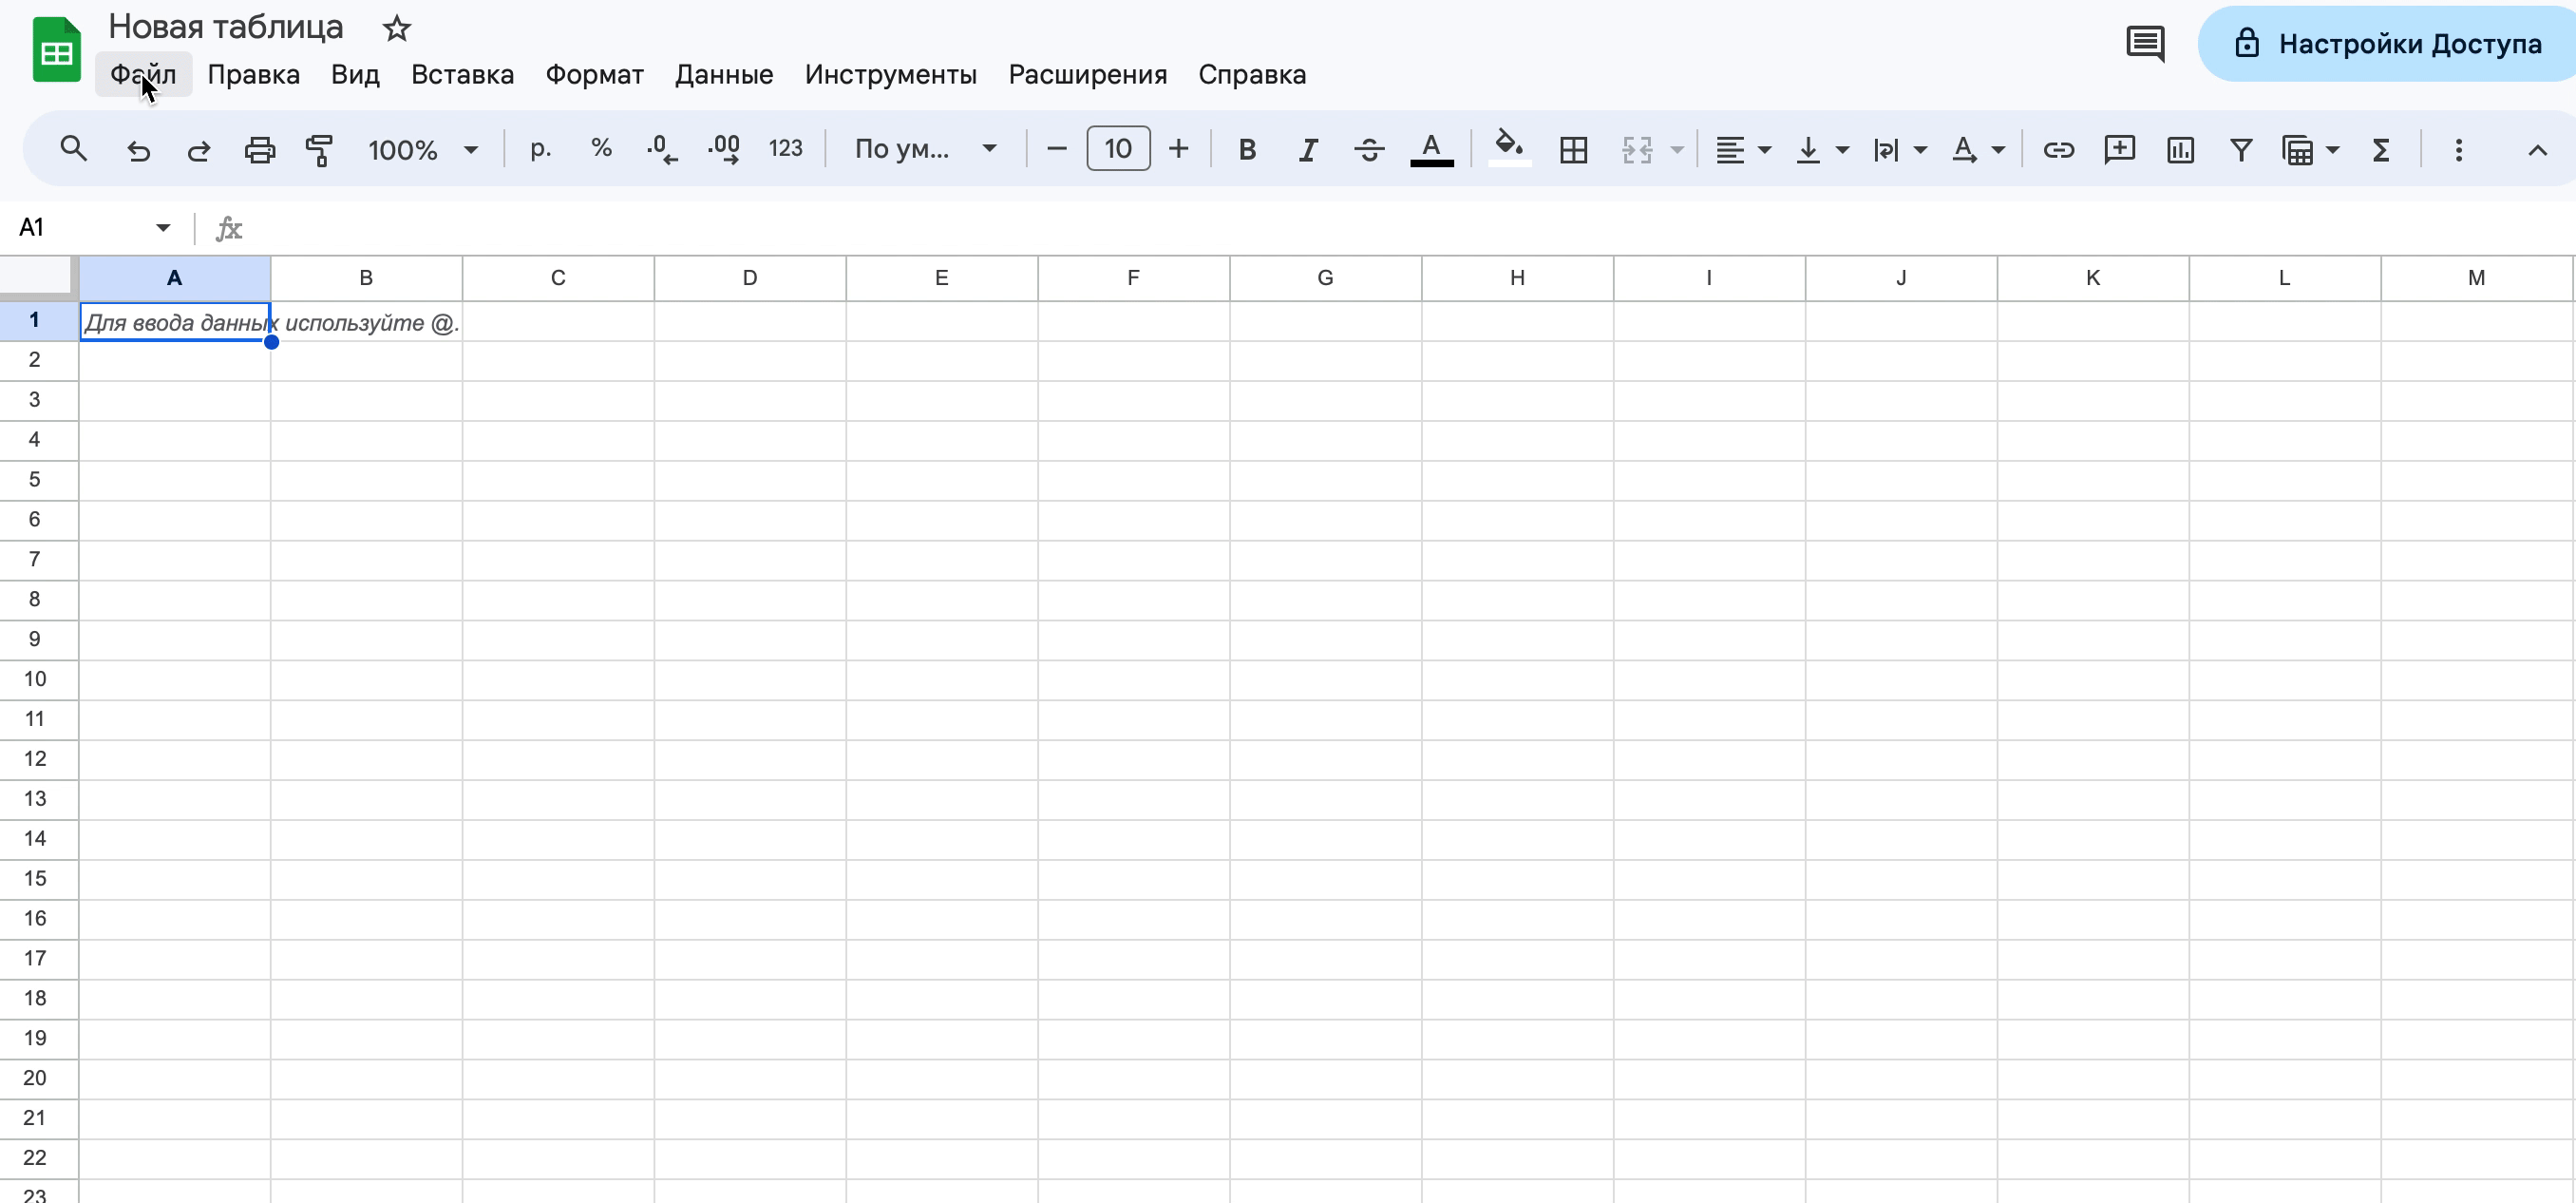Select column D header

pyautogui.click(x=750, y=278)
